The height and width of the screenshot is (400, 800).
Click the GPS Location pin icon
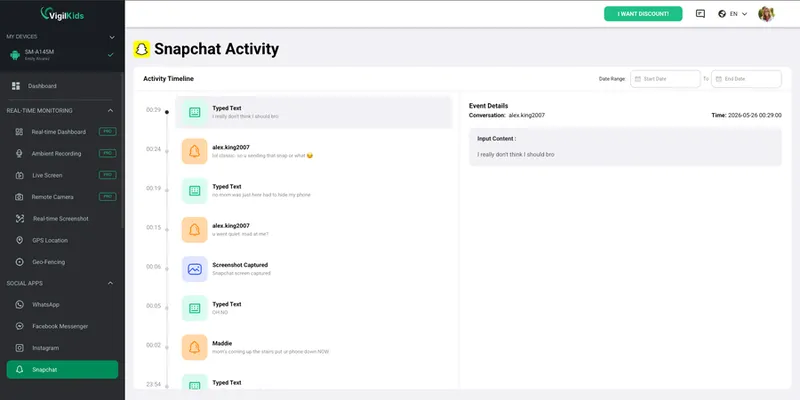(x=19, y=240)
